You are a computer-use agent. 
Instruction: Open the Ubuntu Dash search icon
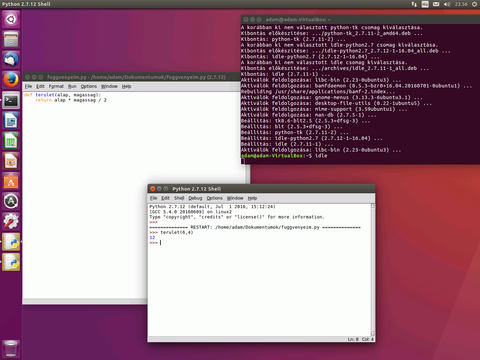(11, 19)
